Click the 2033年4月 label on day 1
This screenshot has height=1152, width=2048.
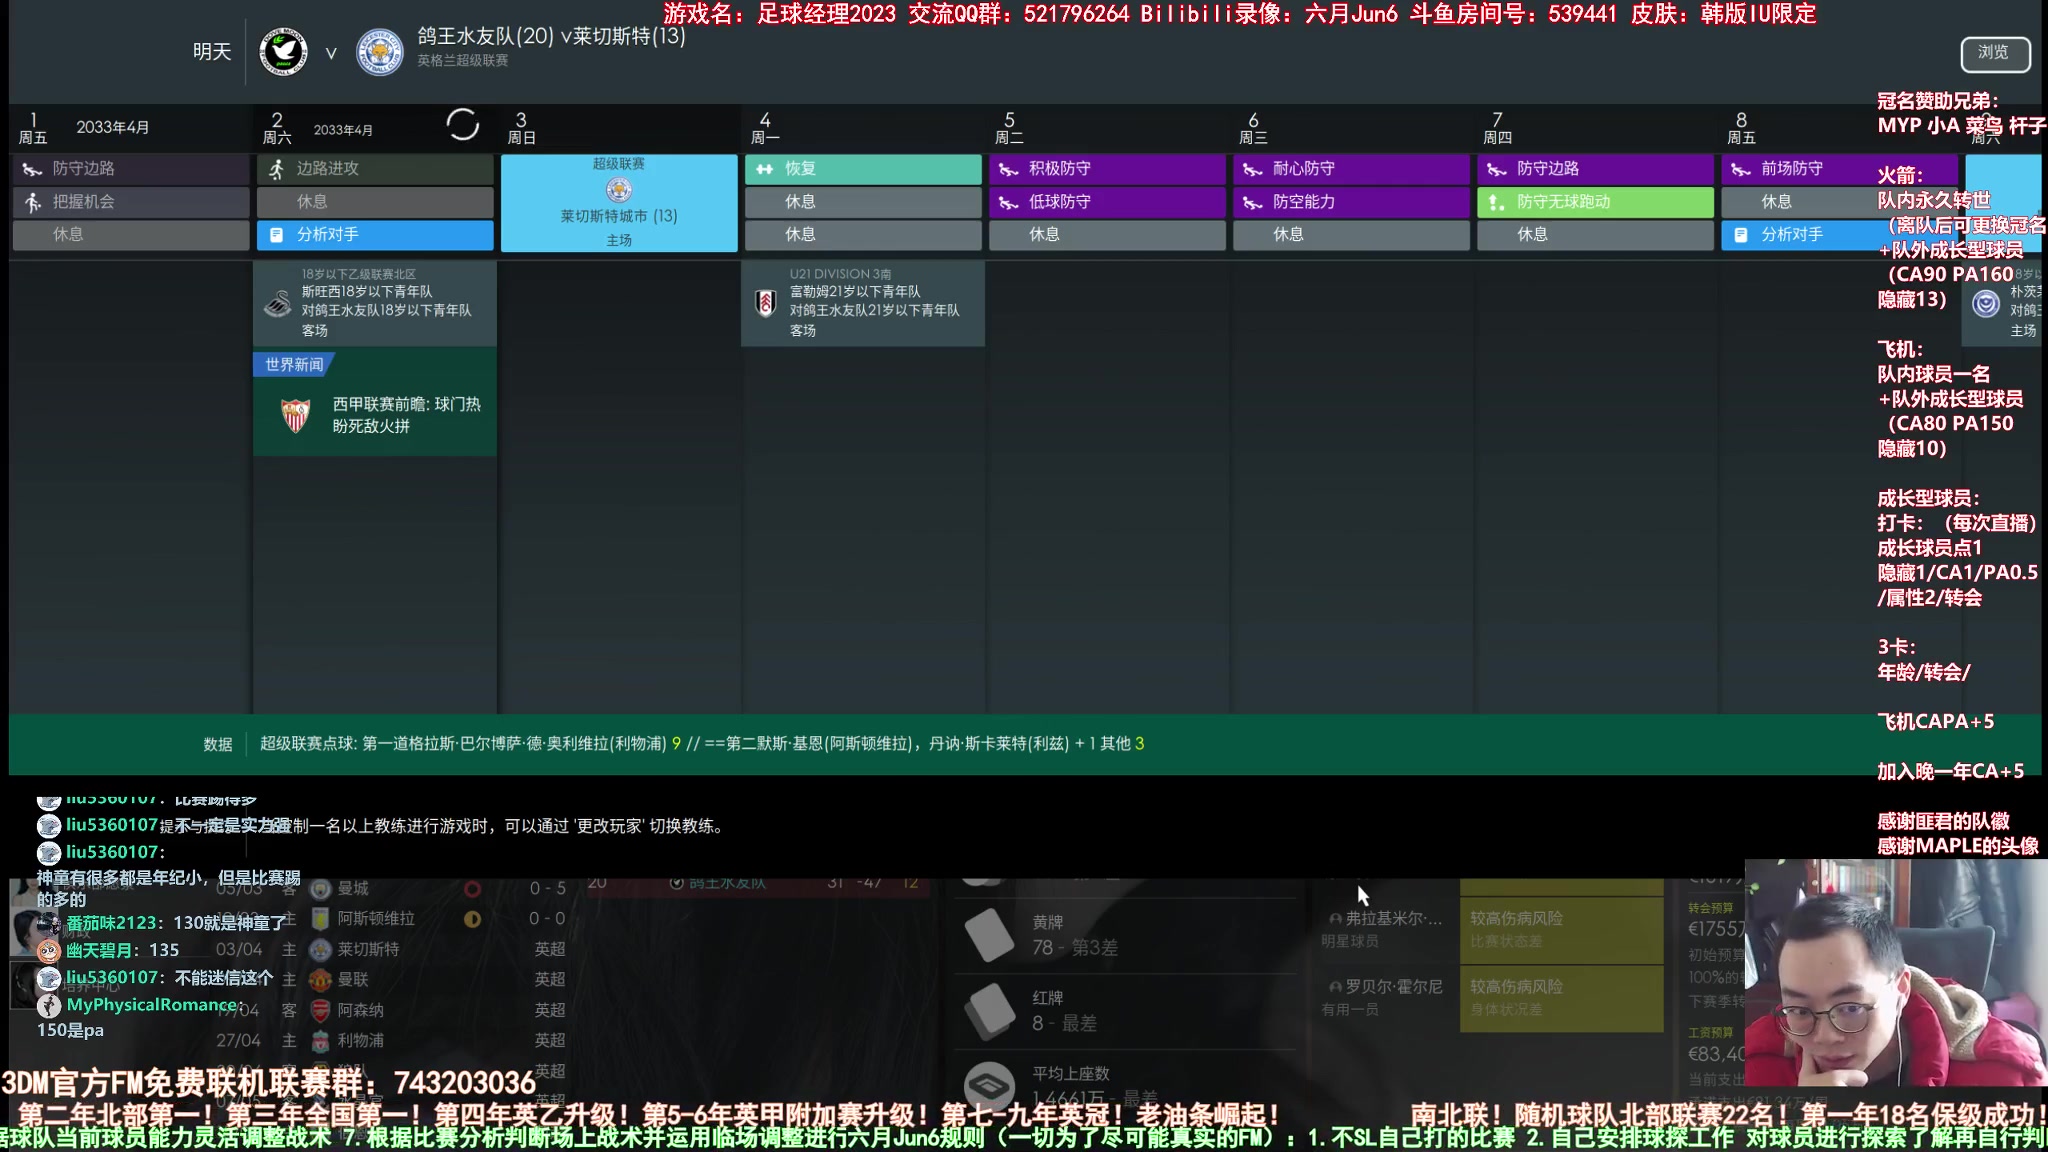pyautogui.click(x=113, y=128)
